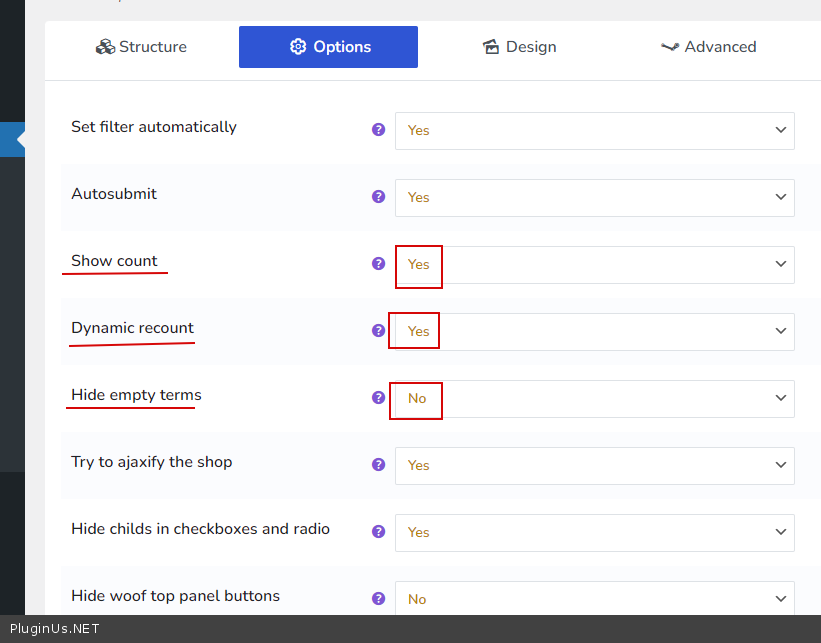
Task: Open the Advanced tab
Action: [x=708, y=47]
